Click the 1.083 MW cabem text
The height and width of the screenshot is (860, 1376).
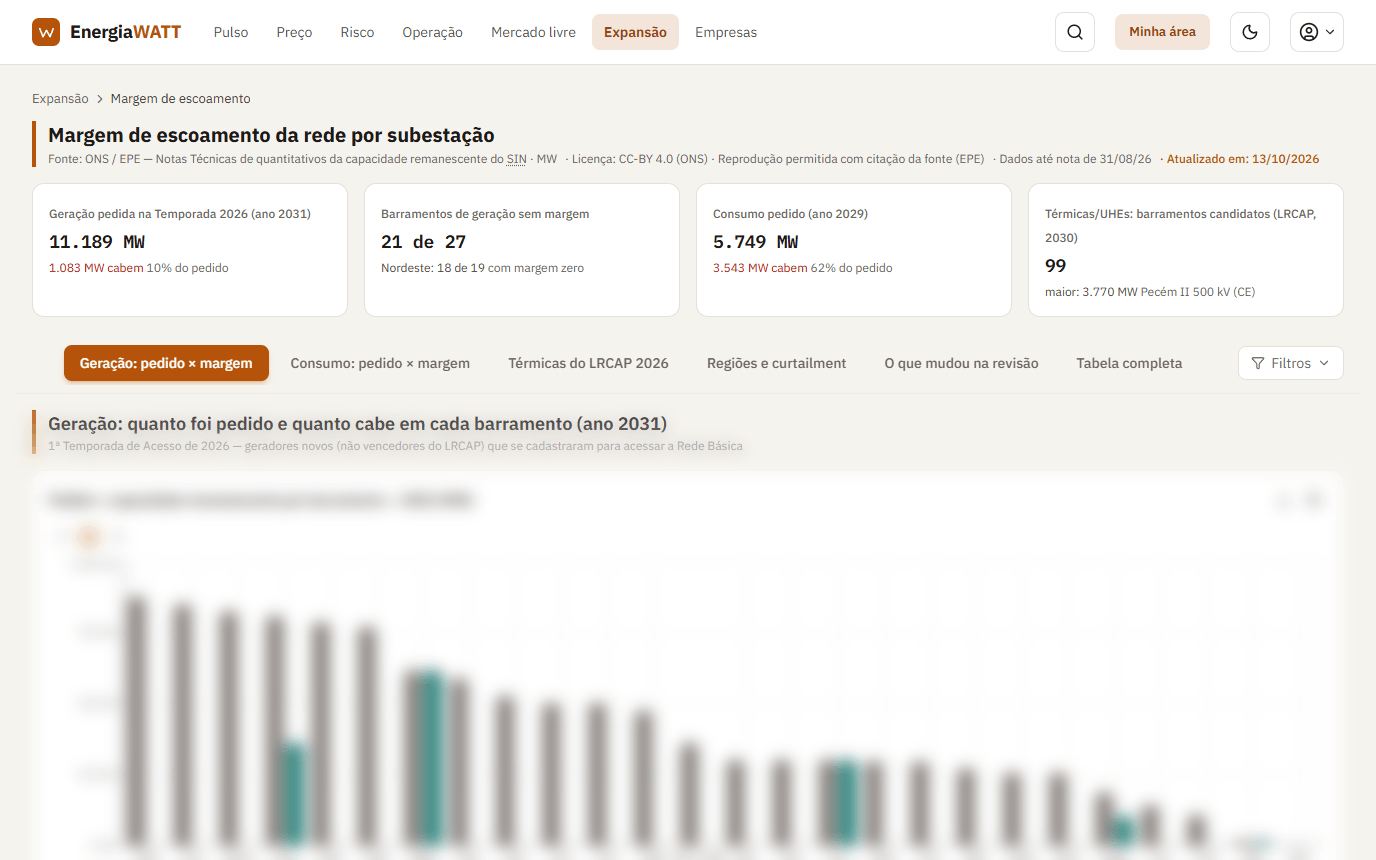(x=96, y=268)
